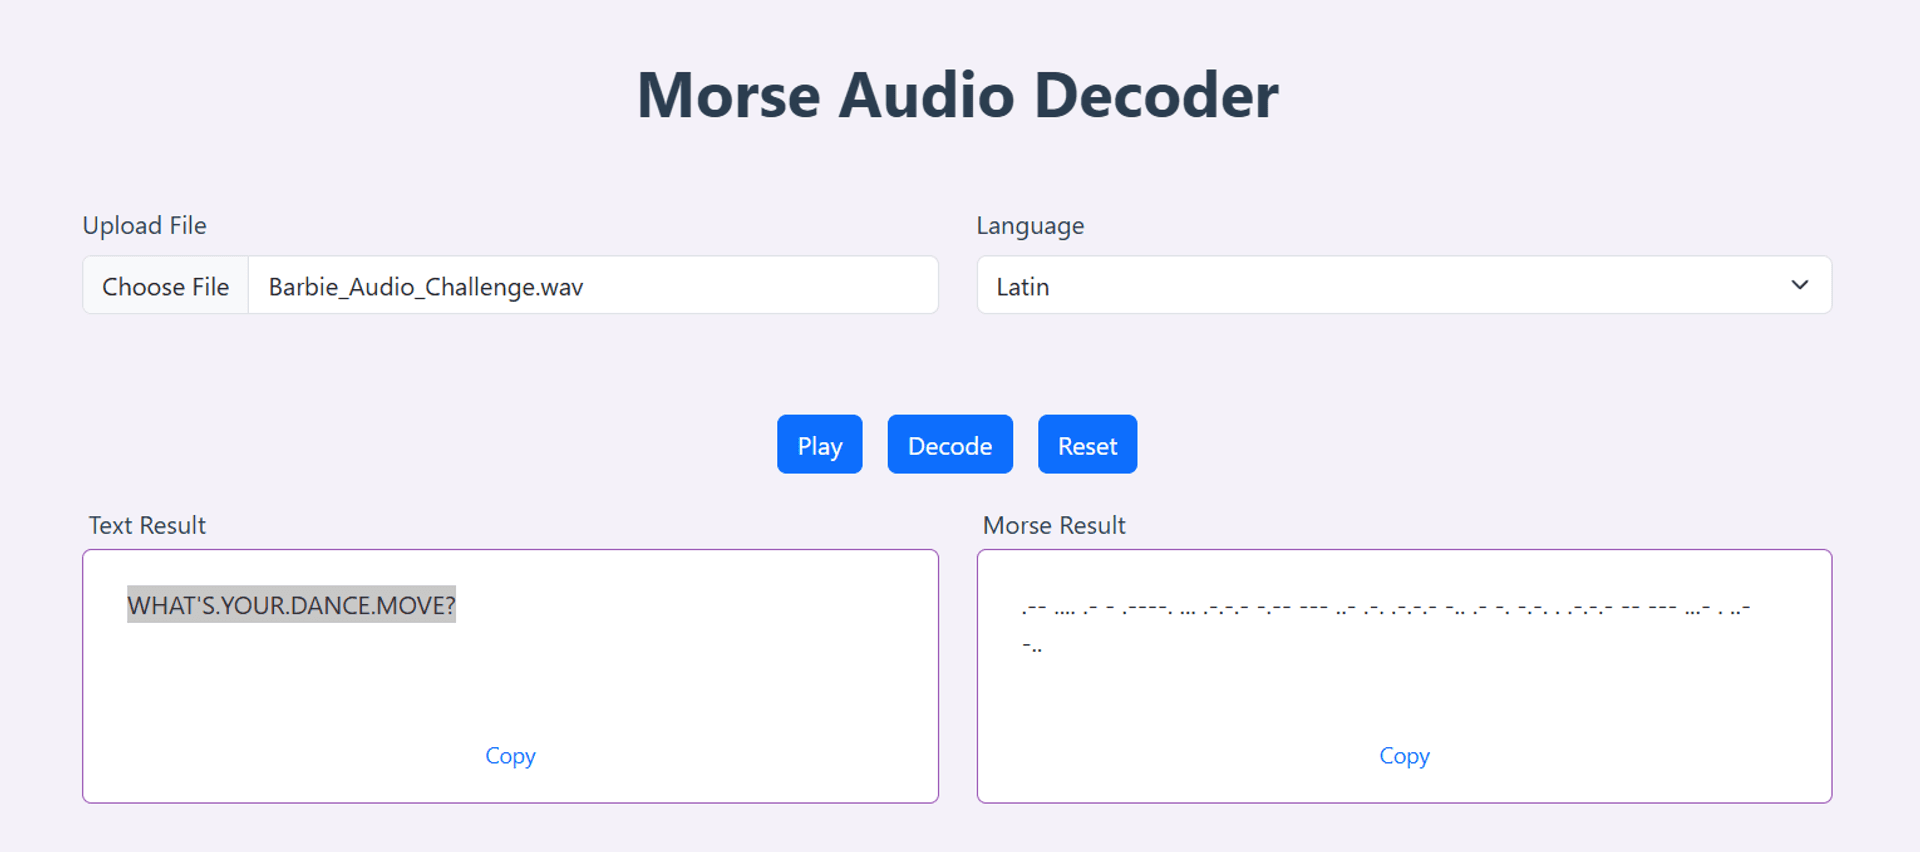Image resolution: width=1920 pixels, height=852 pixels.
Task: Click the Morse Result label
Action: 1054,526
